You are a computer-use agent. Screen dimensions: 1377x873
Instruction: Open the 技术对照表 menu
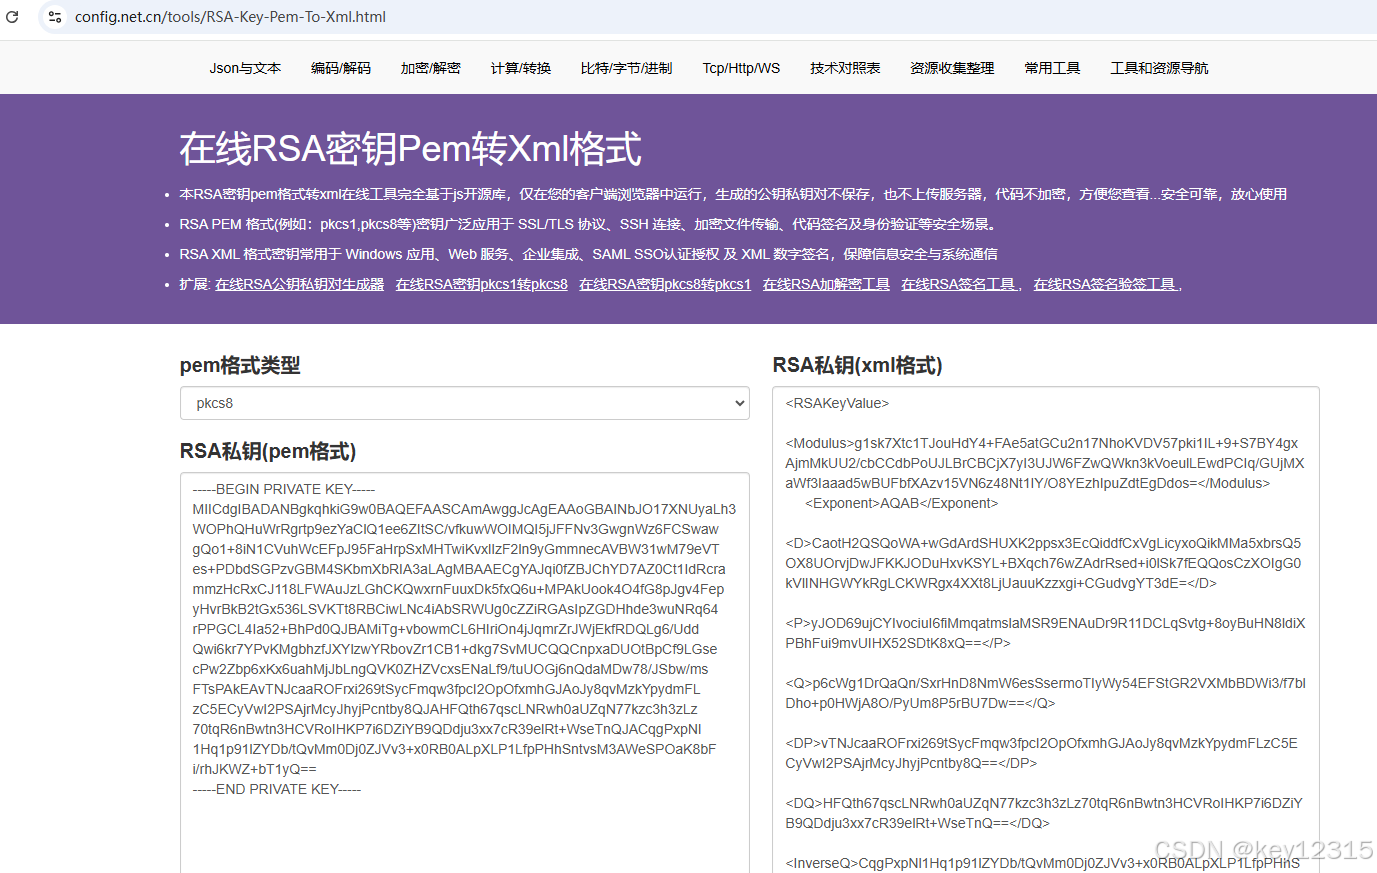click(x=845, y=67)
